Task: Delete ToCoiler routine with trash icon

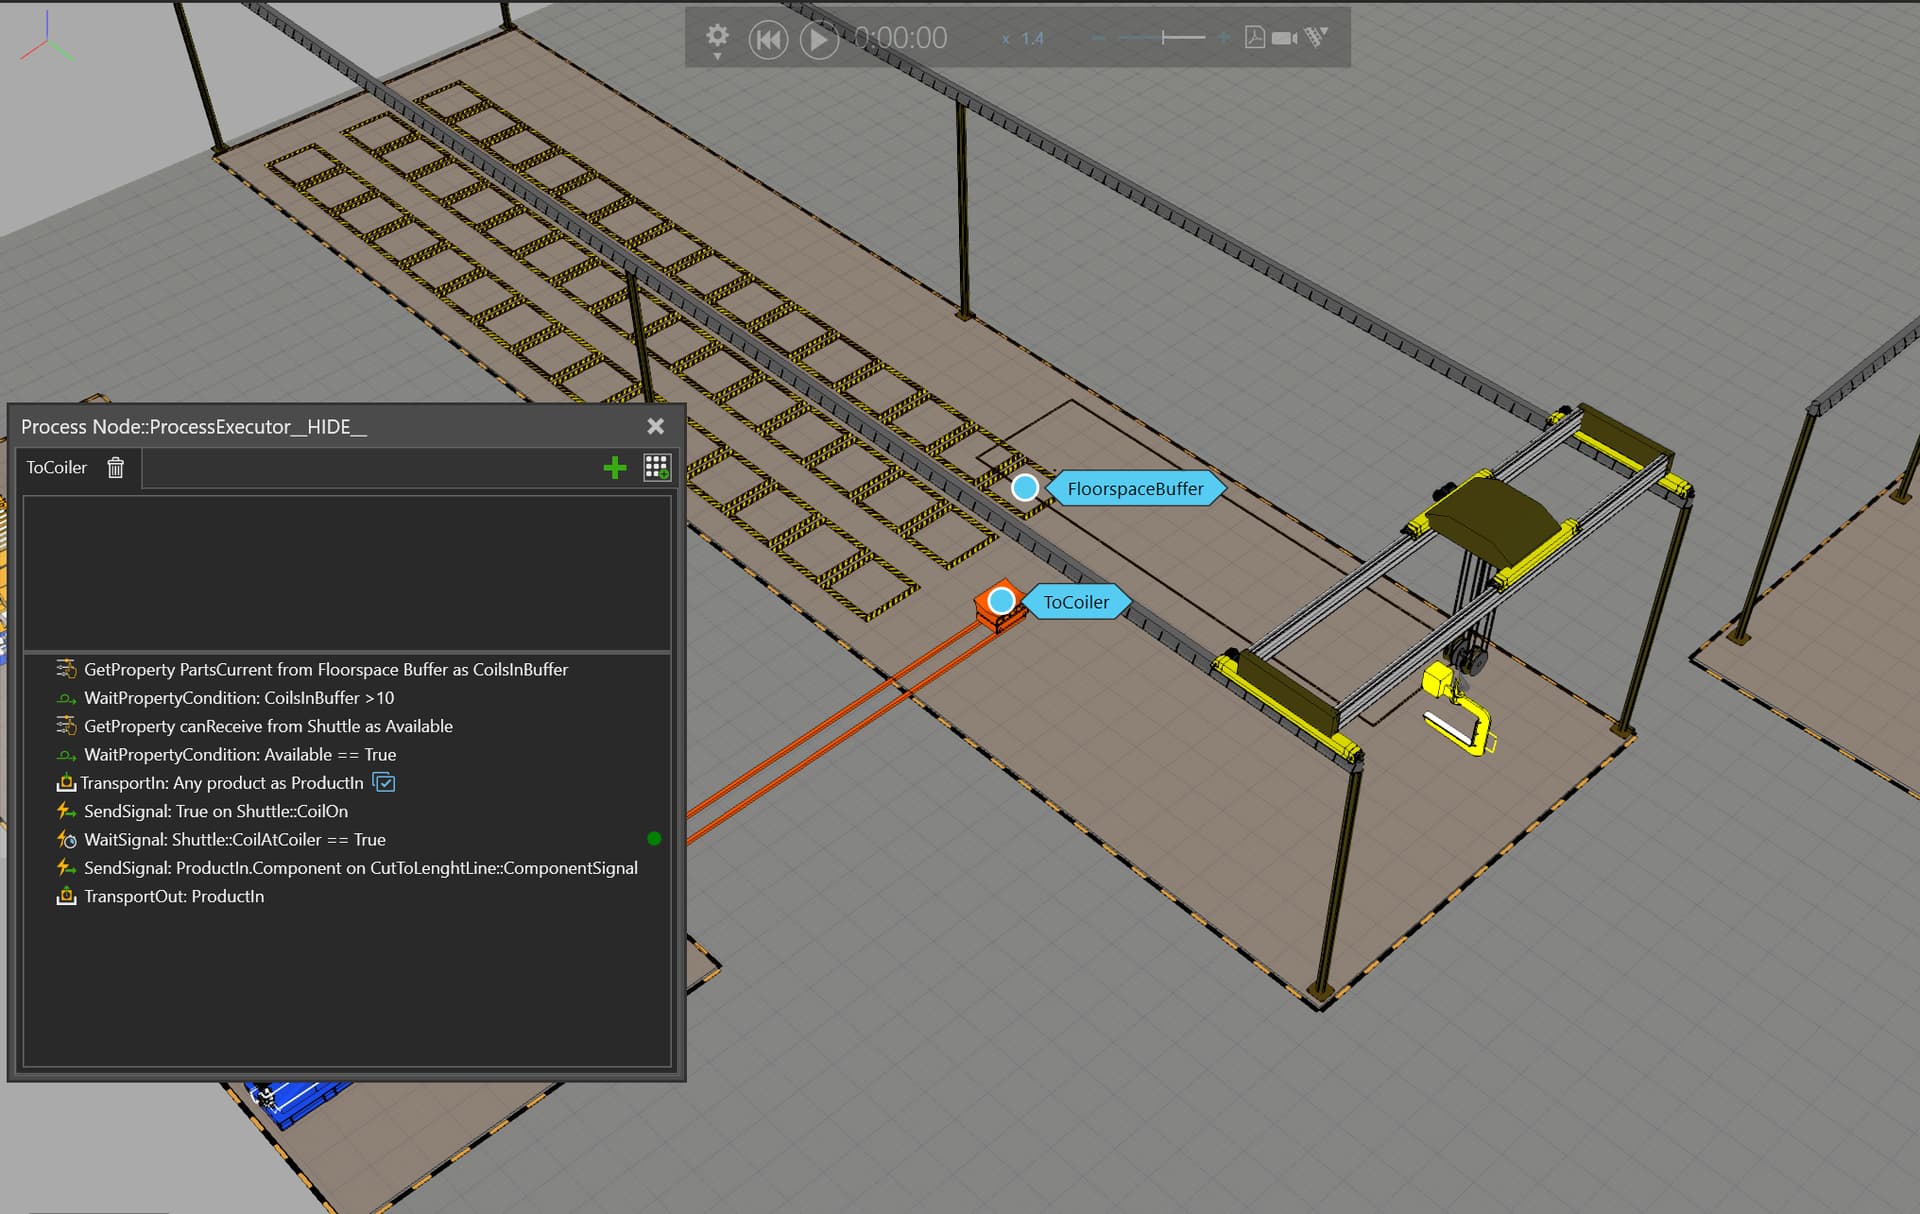Action: point(116,467)
